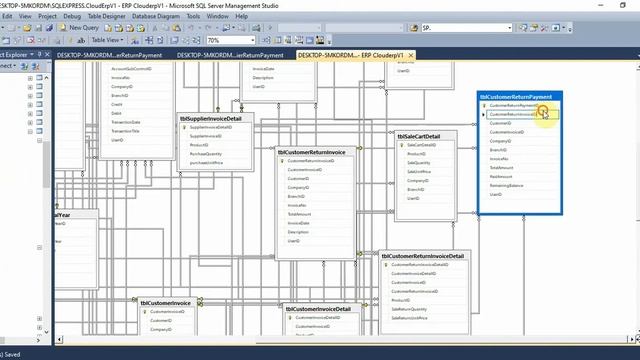Open the Tools menu
This screenshot has height=360, width=640.
pos(193,16)
